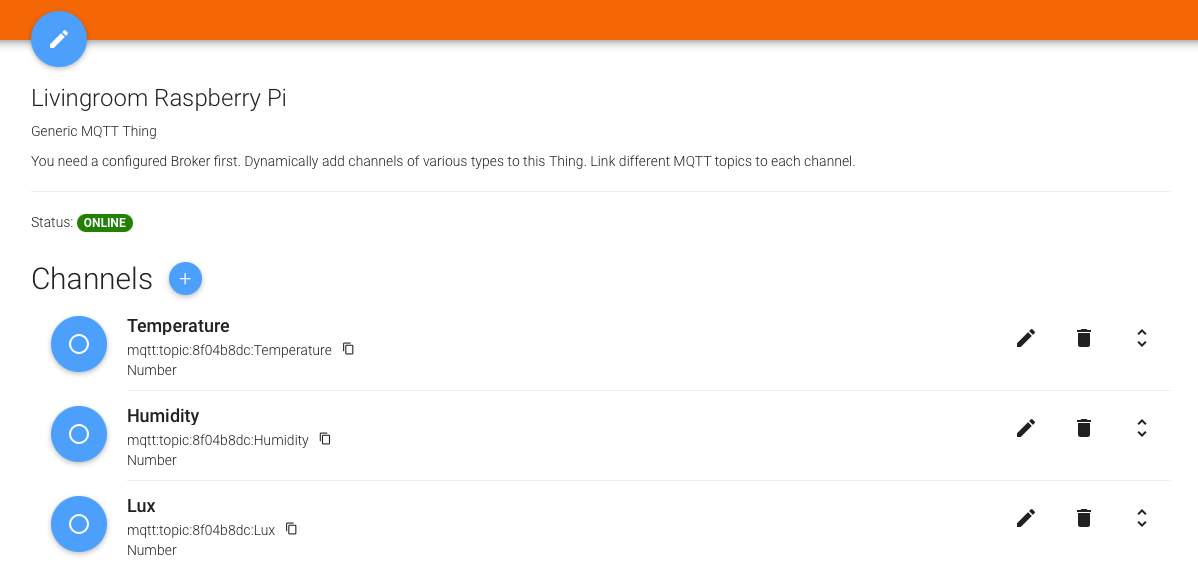Delete the Humidity channel
The height and width of the screenshot is (574, 1198).
pos(1083,428)
